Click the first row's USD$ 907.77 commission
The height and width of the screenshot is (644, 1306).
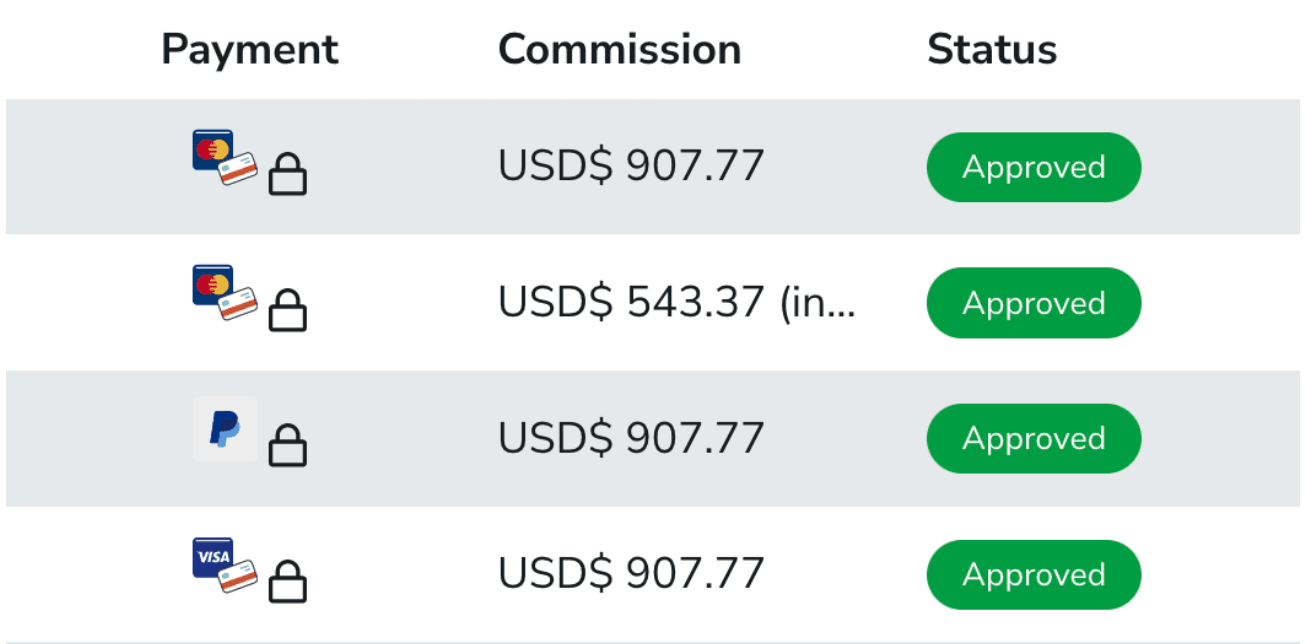(631, 167)
